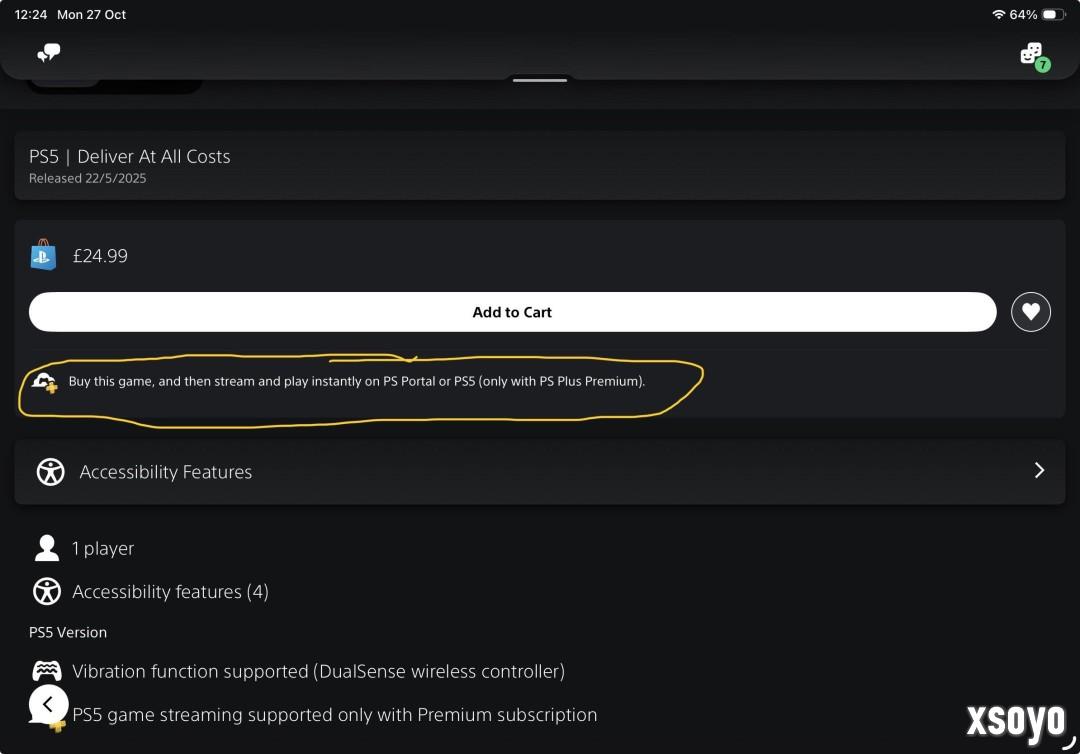The height and width of the screenshot is (754, 1080).
Task: Tap the Wi-Fi icon in status bar
Action: 998,15
